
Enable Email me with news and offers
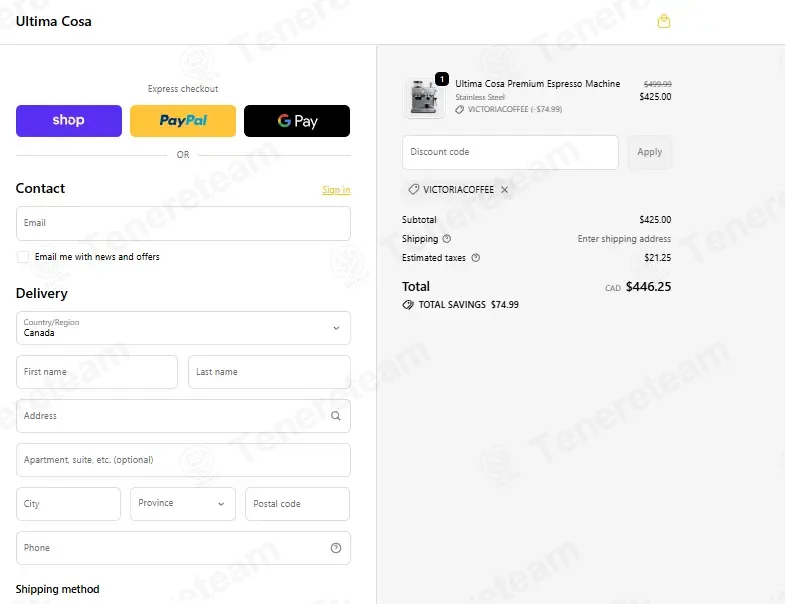[x=23, y=257]
